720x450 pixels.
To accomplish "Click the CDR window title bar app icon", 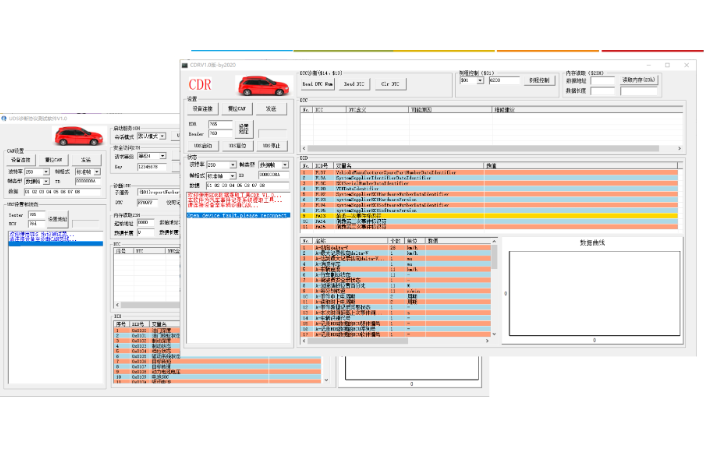I will tap(185, 65).
